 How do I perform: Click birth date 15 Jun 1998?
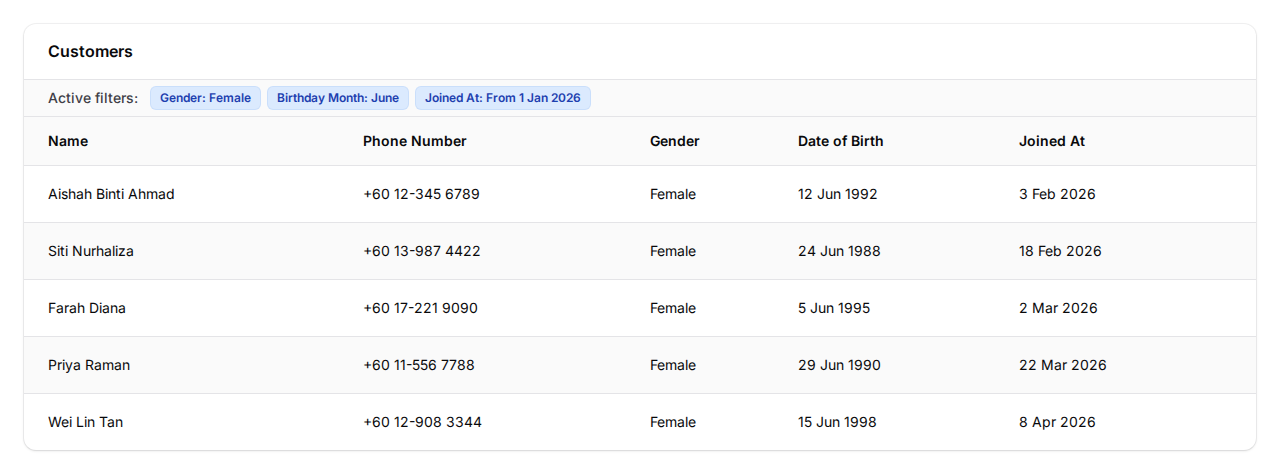click(837, 422)
